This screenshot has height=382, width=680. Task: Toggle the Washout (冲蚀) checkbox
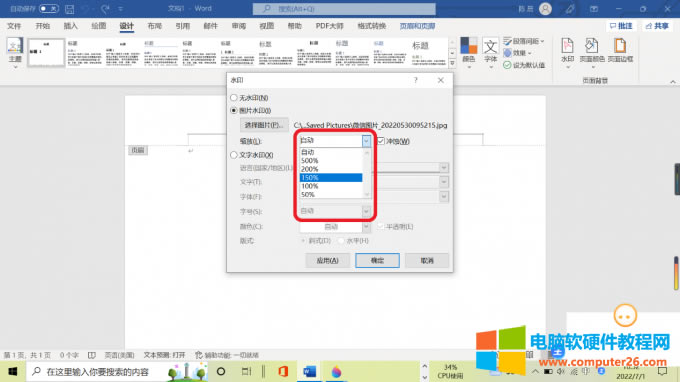pos(381,141)
